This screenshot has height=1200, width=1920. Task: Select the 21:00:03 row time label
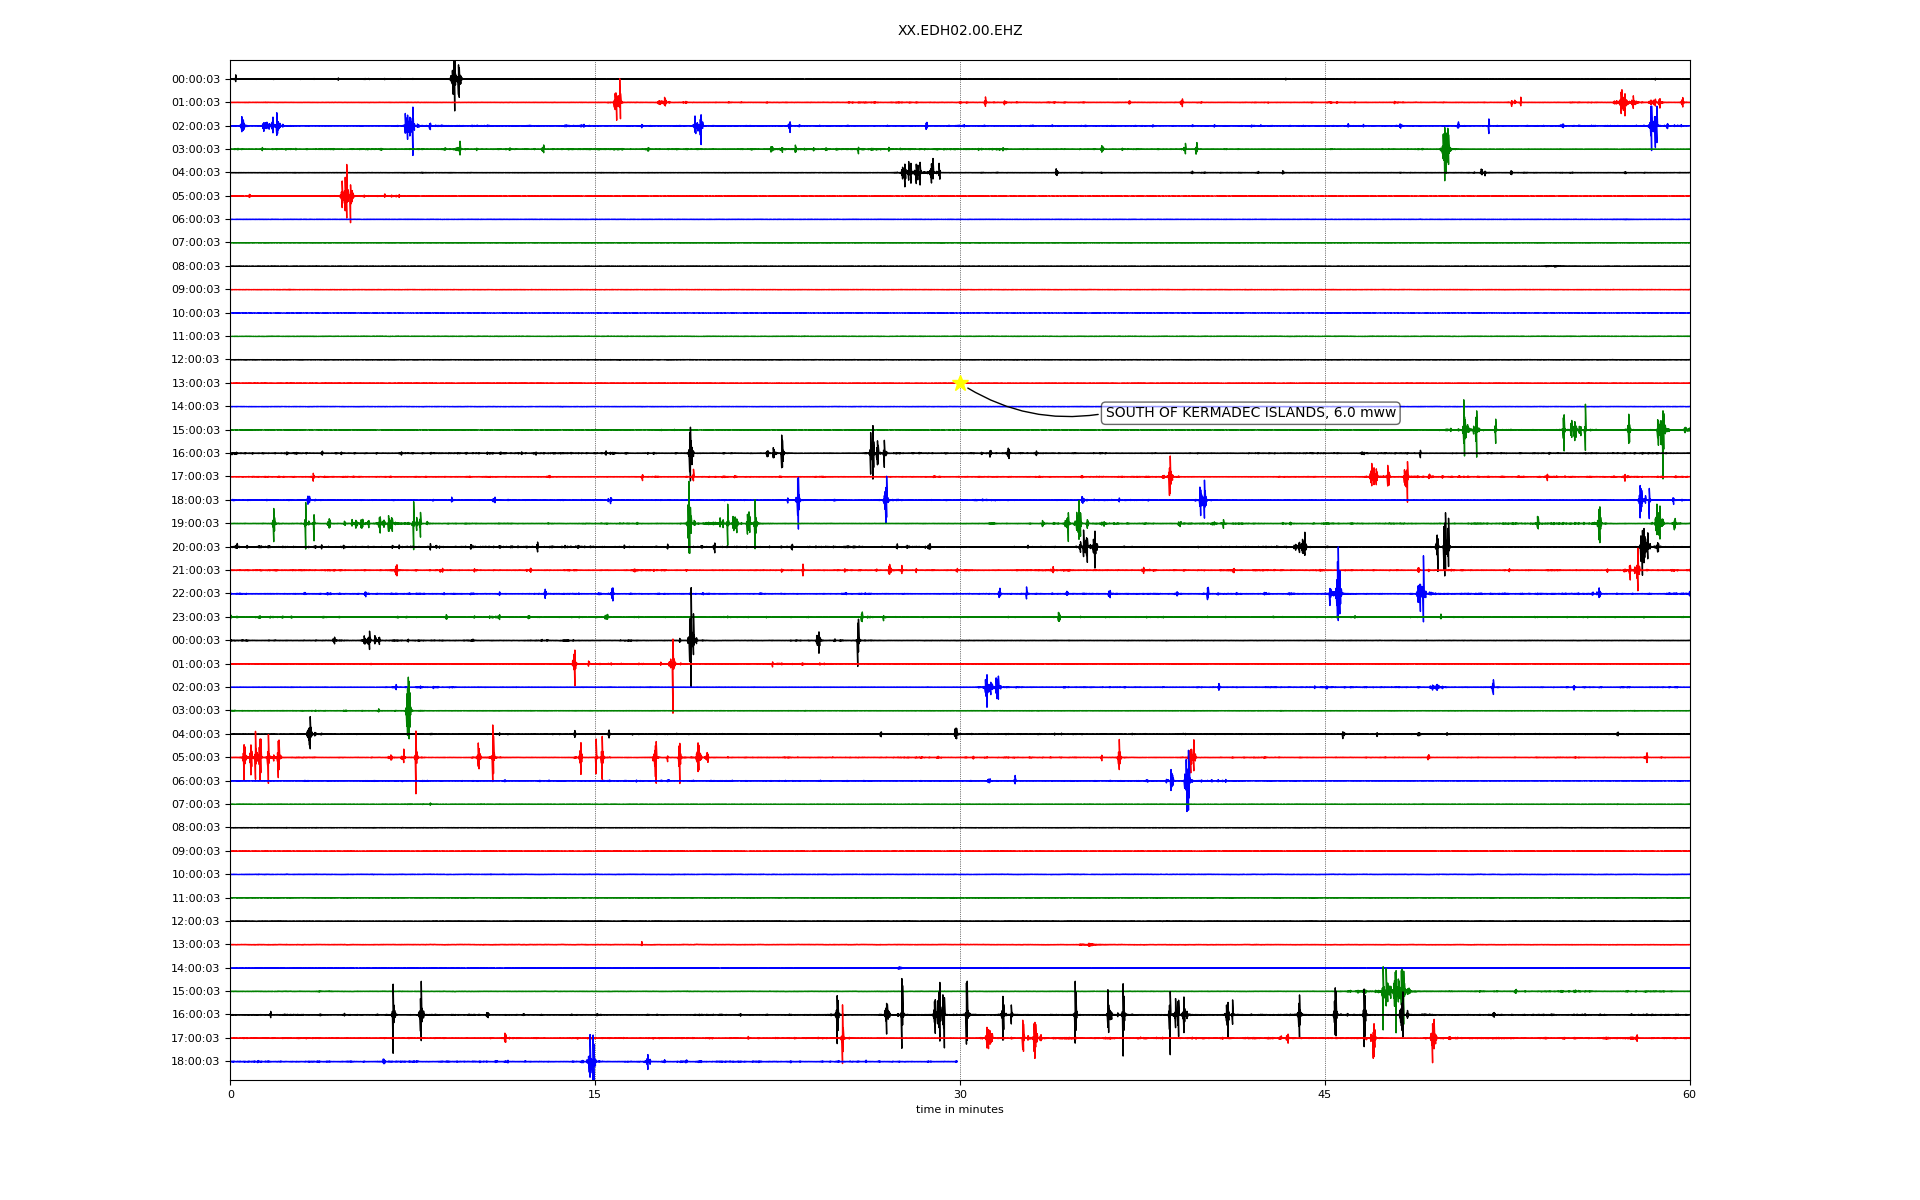click(195, 571)
